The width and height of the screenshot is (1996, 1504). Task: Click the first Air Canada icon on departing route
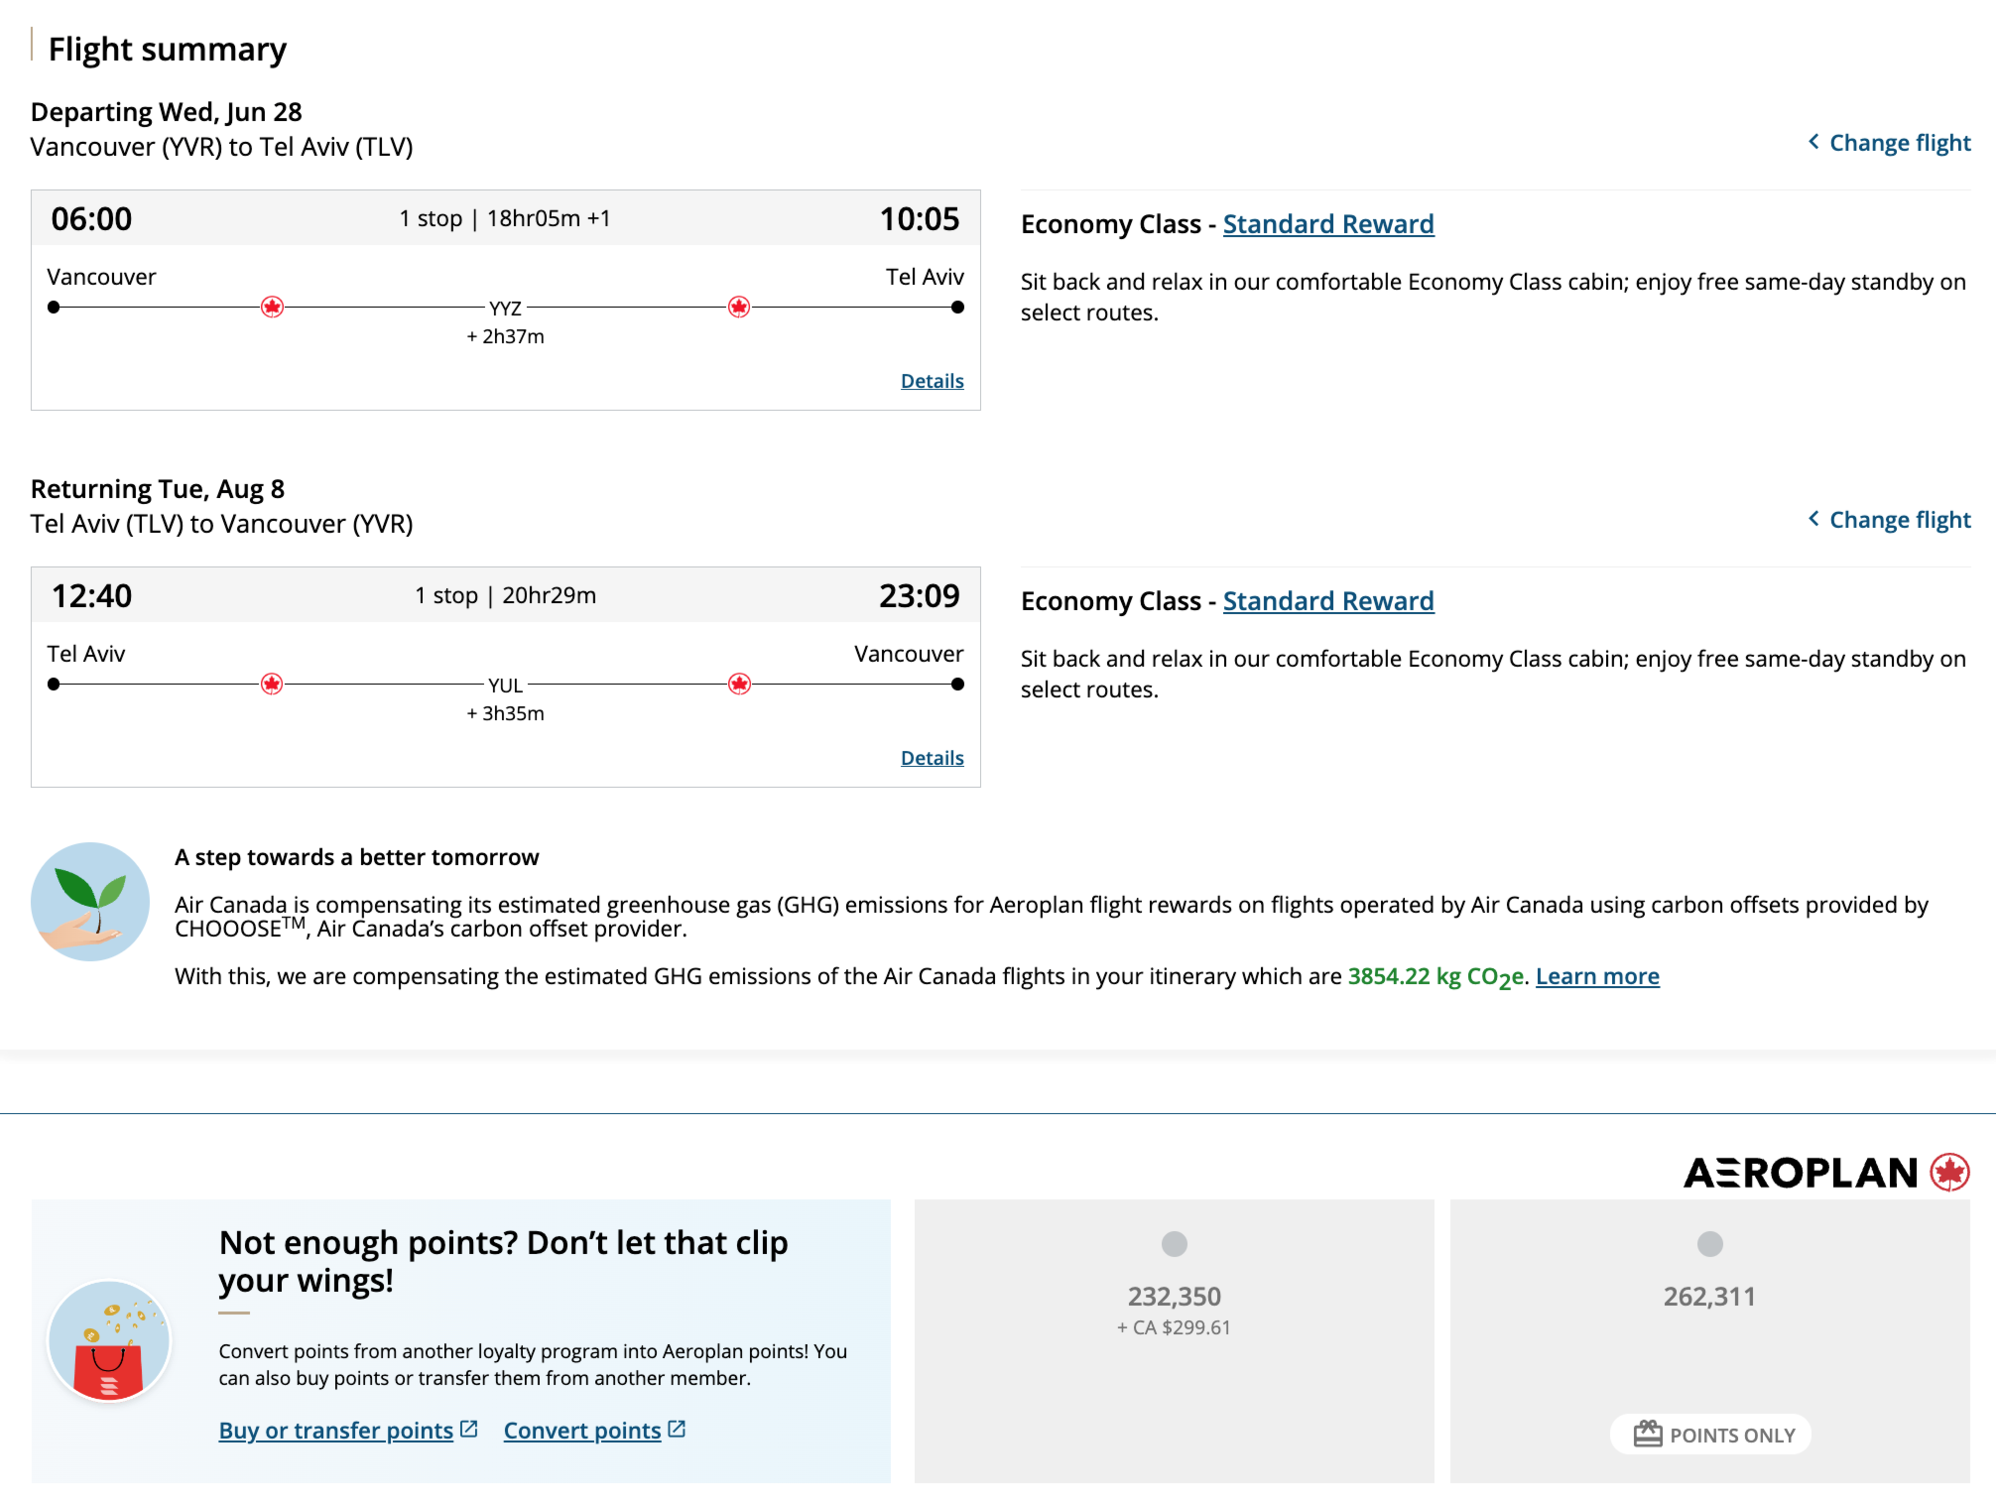272,307
